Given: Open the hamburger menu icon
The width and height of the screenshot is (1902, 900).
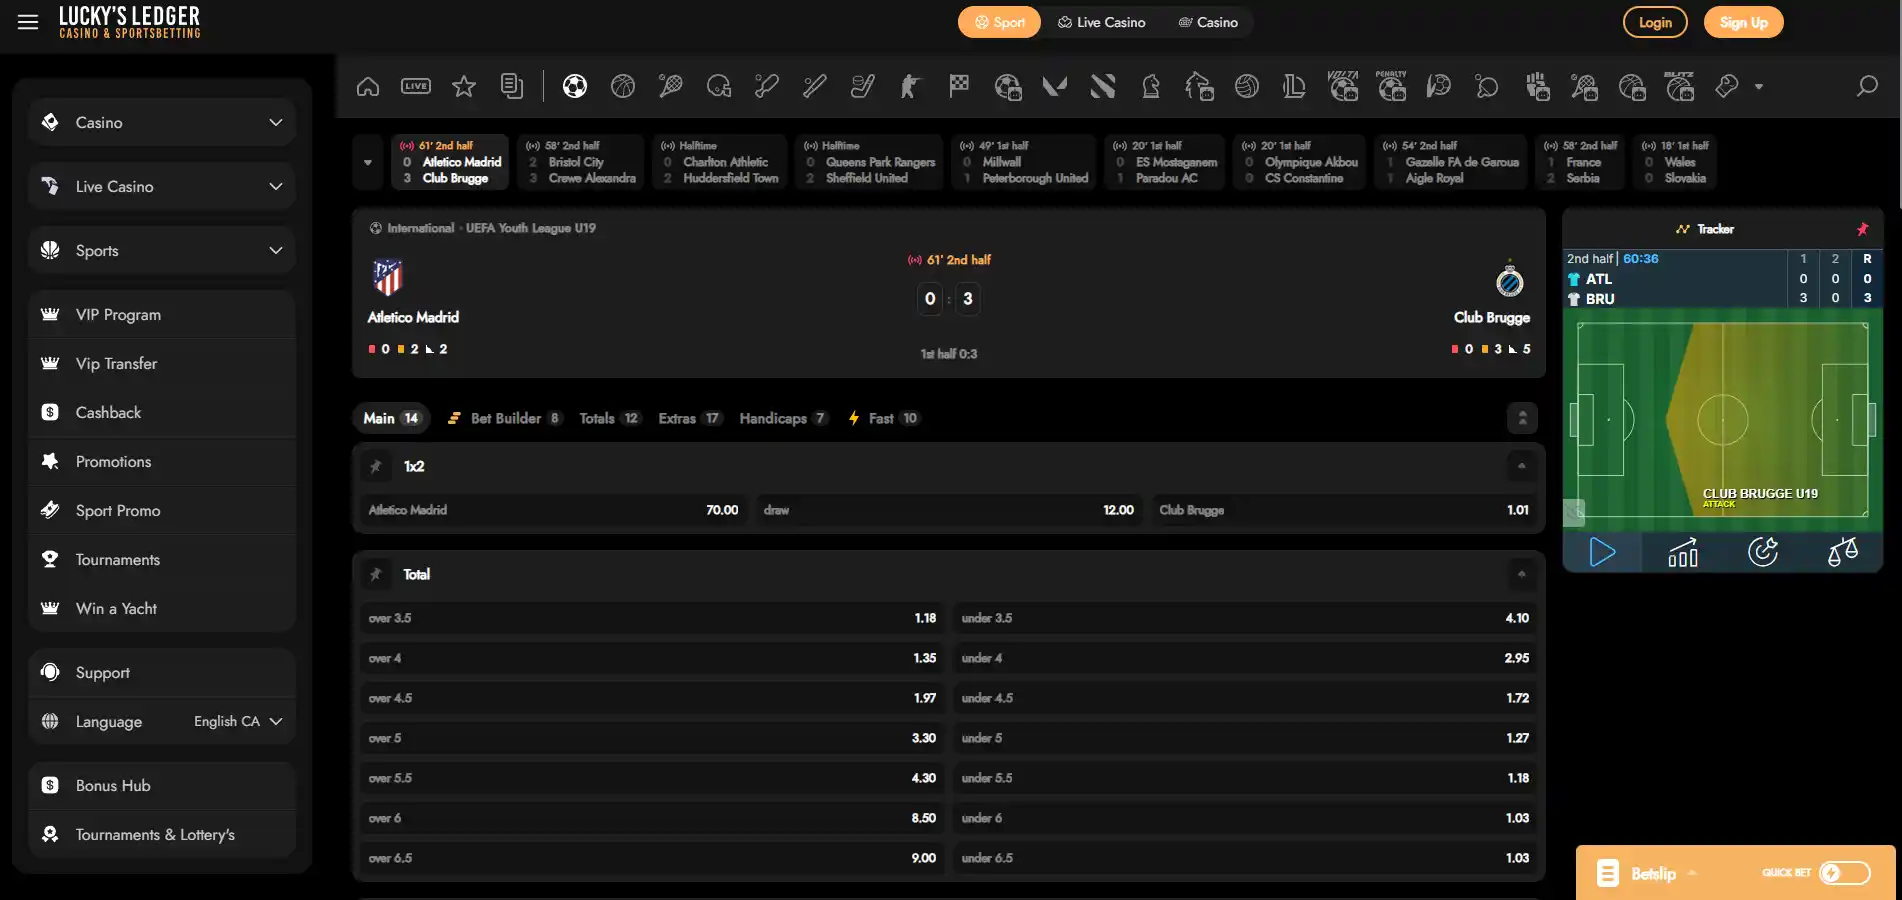Looking at the screenshot, I should click(x=28, y=22).
